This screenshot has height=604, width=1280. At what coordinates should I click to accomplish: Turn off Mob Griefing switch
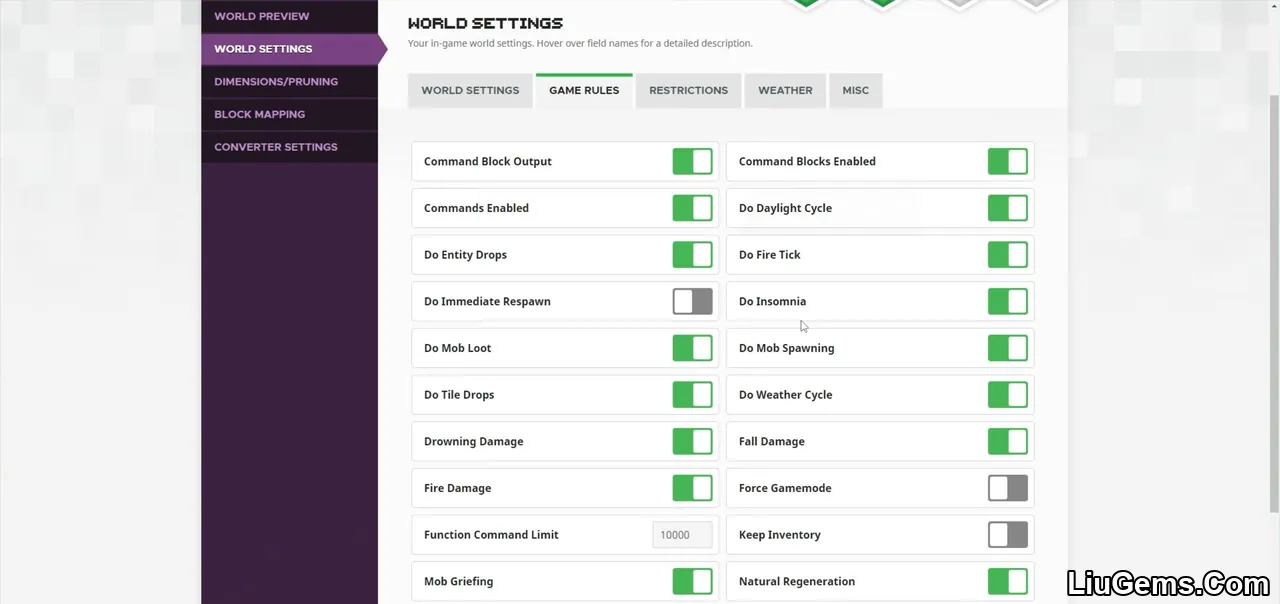692,581
